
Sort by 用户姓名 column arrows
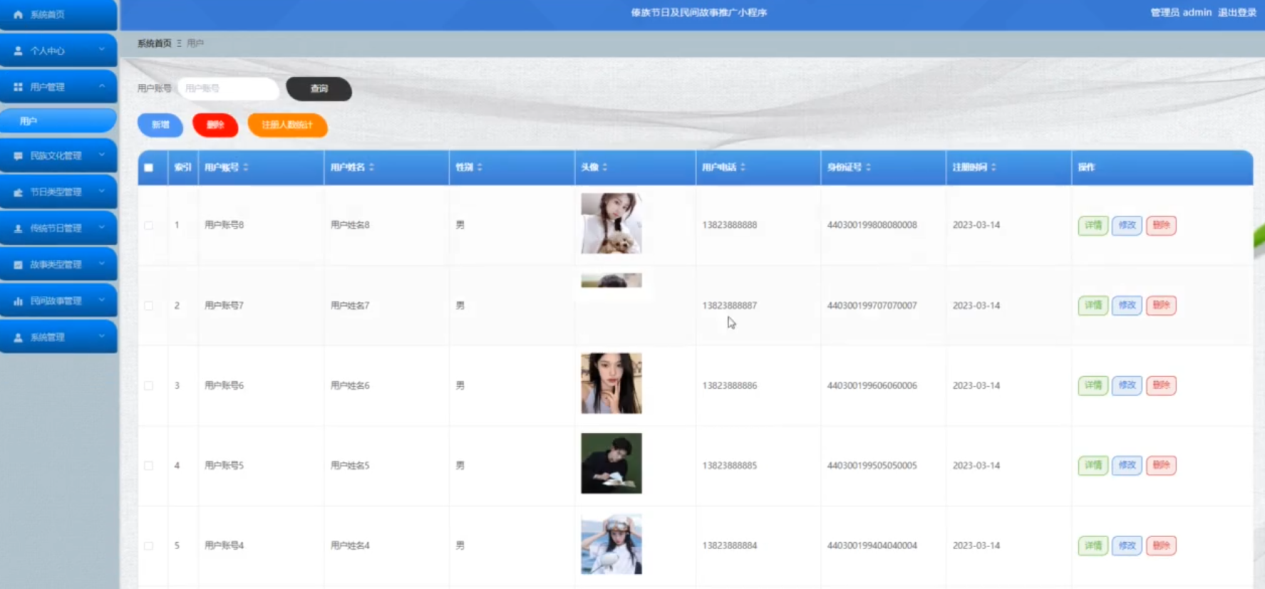372,168
